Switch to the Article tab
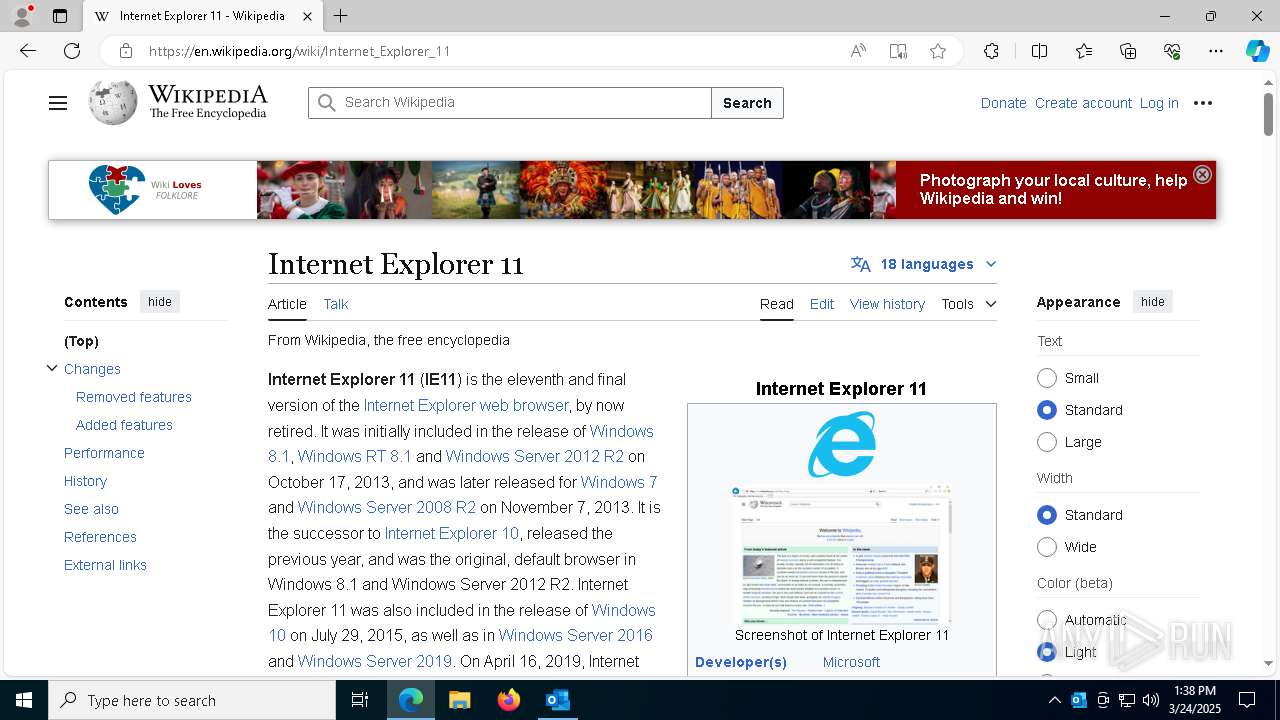 pos(287,304)
